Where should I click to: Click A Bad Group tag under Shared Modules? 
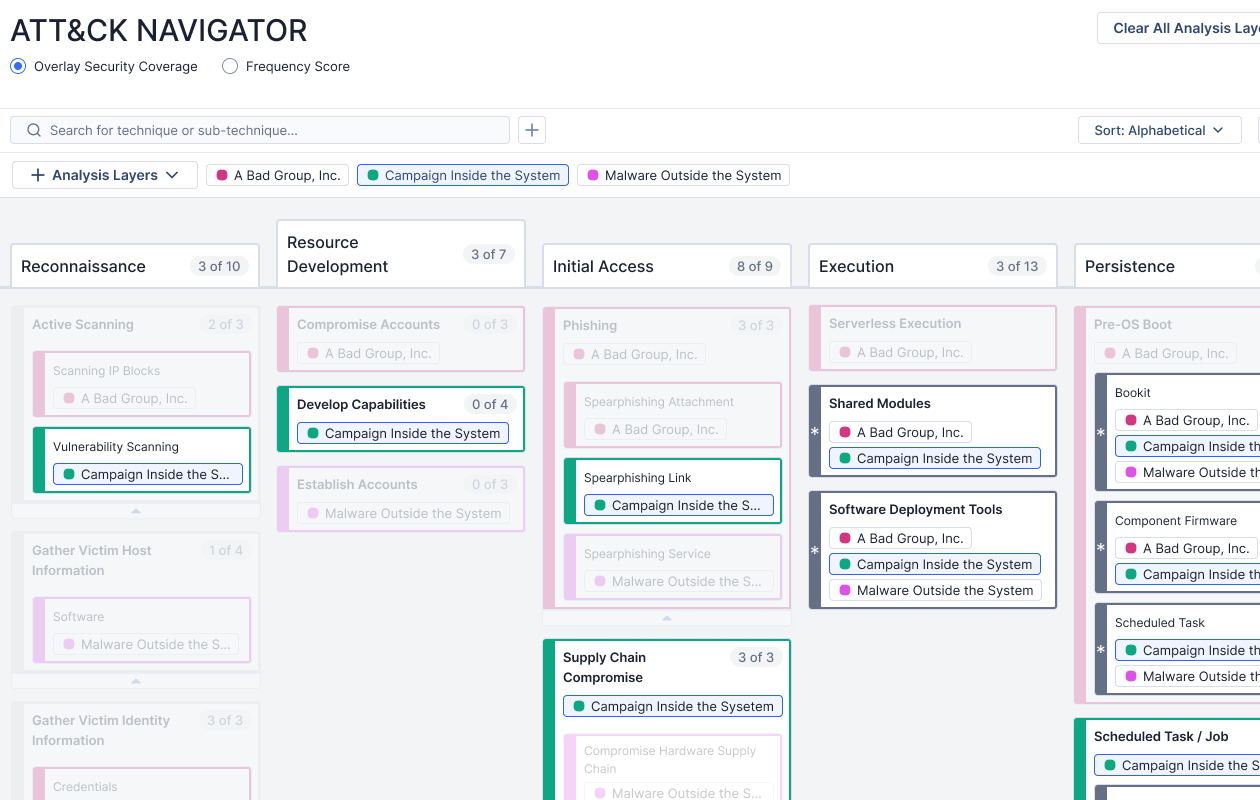point(900,432)
